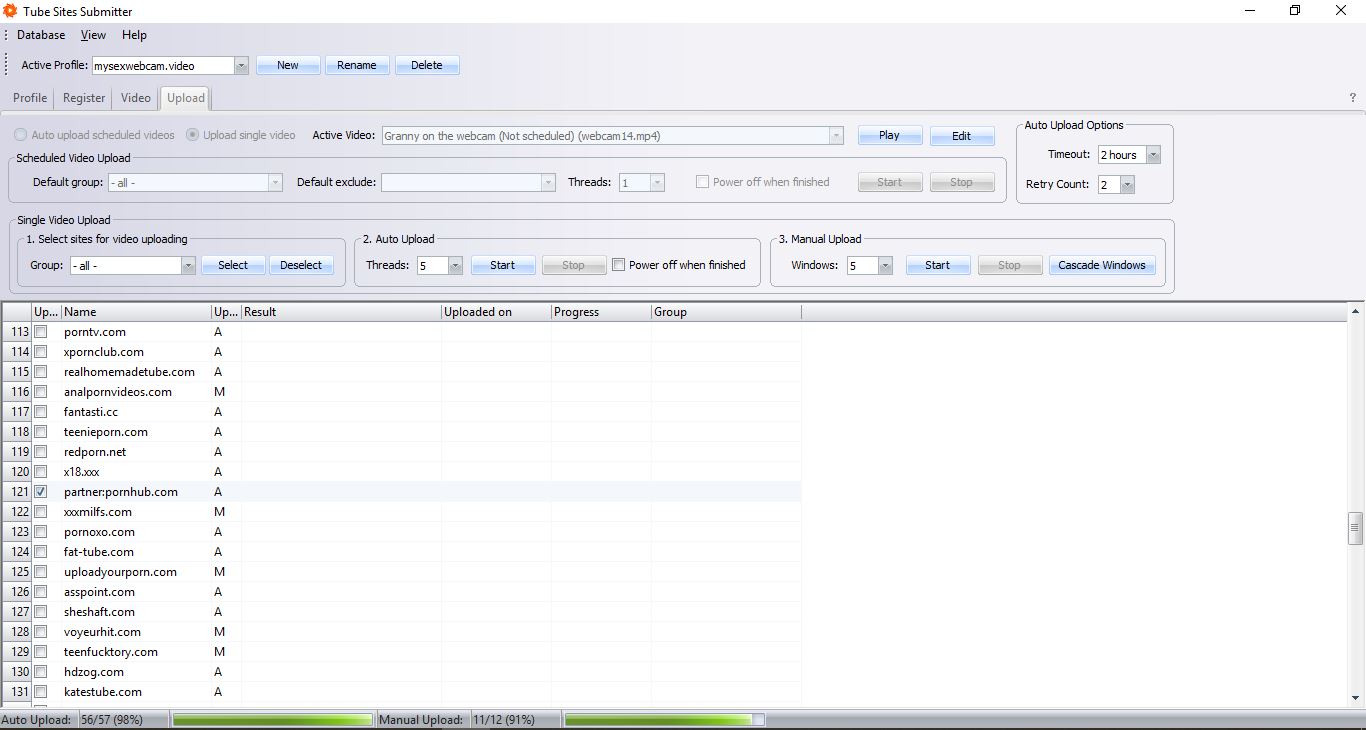Select the pornoxo.com row name
Viewport: 1366px width, 730px height.
(99, 532)
